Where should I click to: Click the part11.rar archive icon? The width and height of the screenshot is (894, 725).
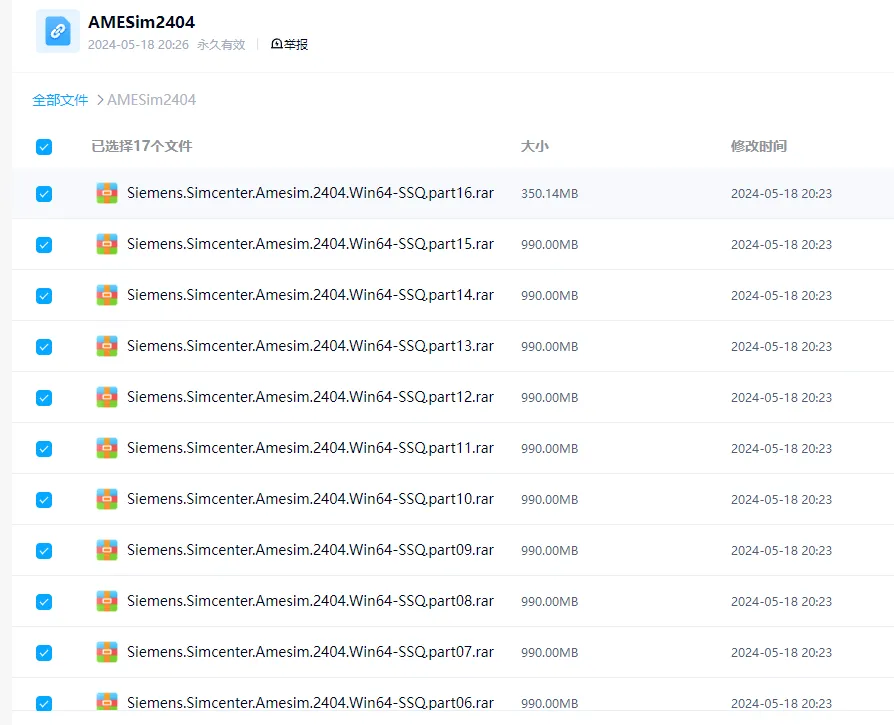point(107,448)
